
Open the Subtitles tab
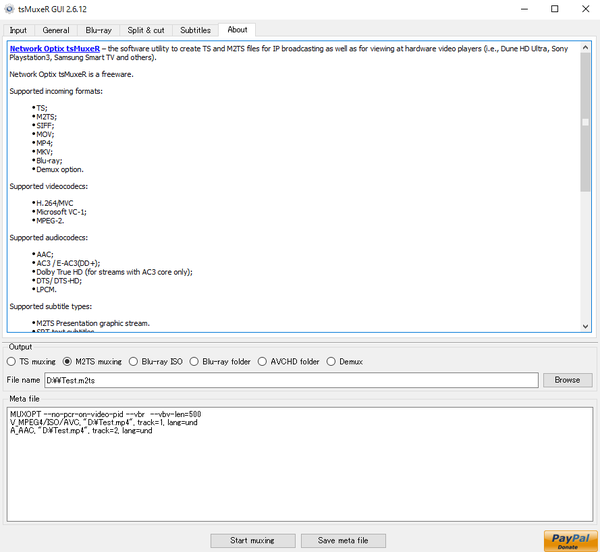pyautogui.click(x=195, y=30)
